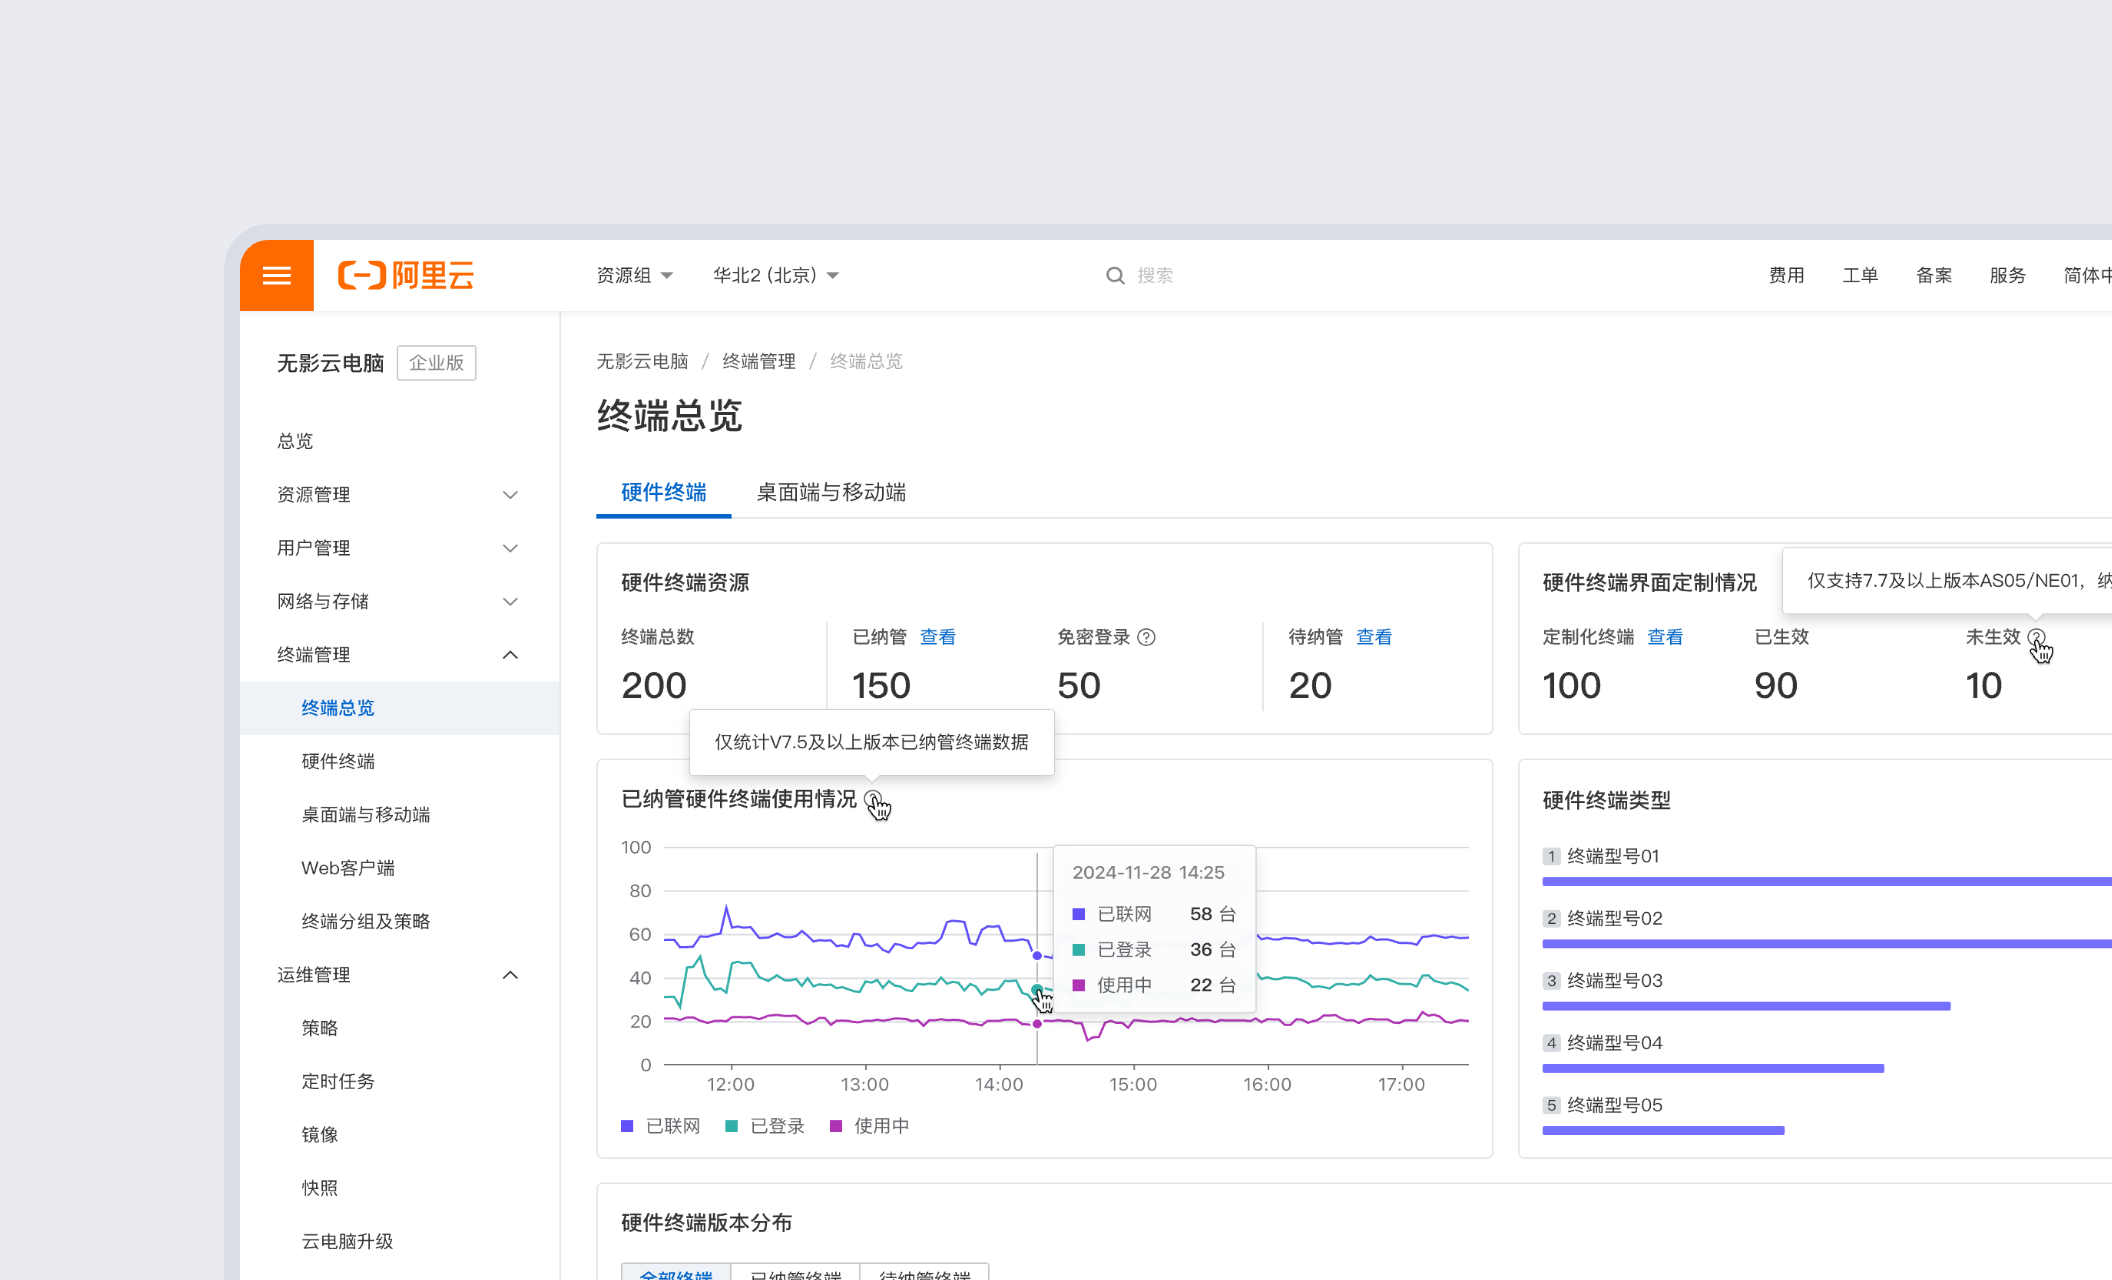Open 备案 in top menu
The width and height of the screenshot is (2112, 1280).
[1934, 275]
